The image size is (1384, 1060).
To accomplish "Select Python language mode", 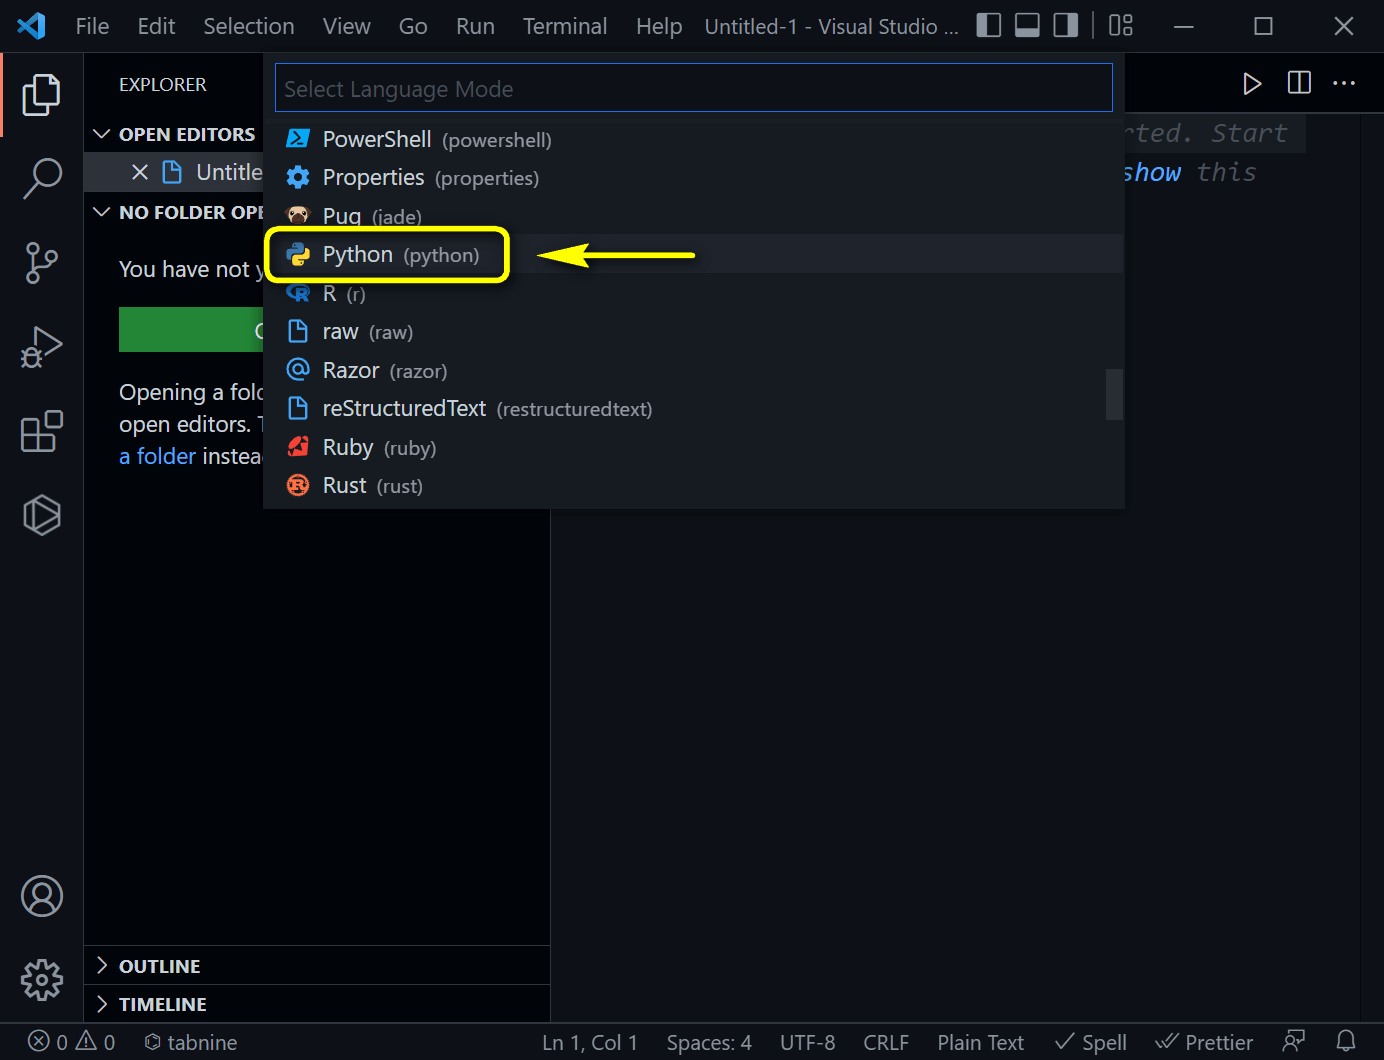I will tap(694, 254).
